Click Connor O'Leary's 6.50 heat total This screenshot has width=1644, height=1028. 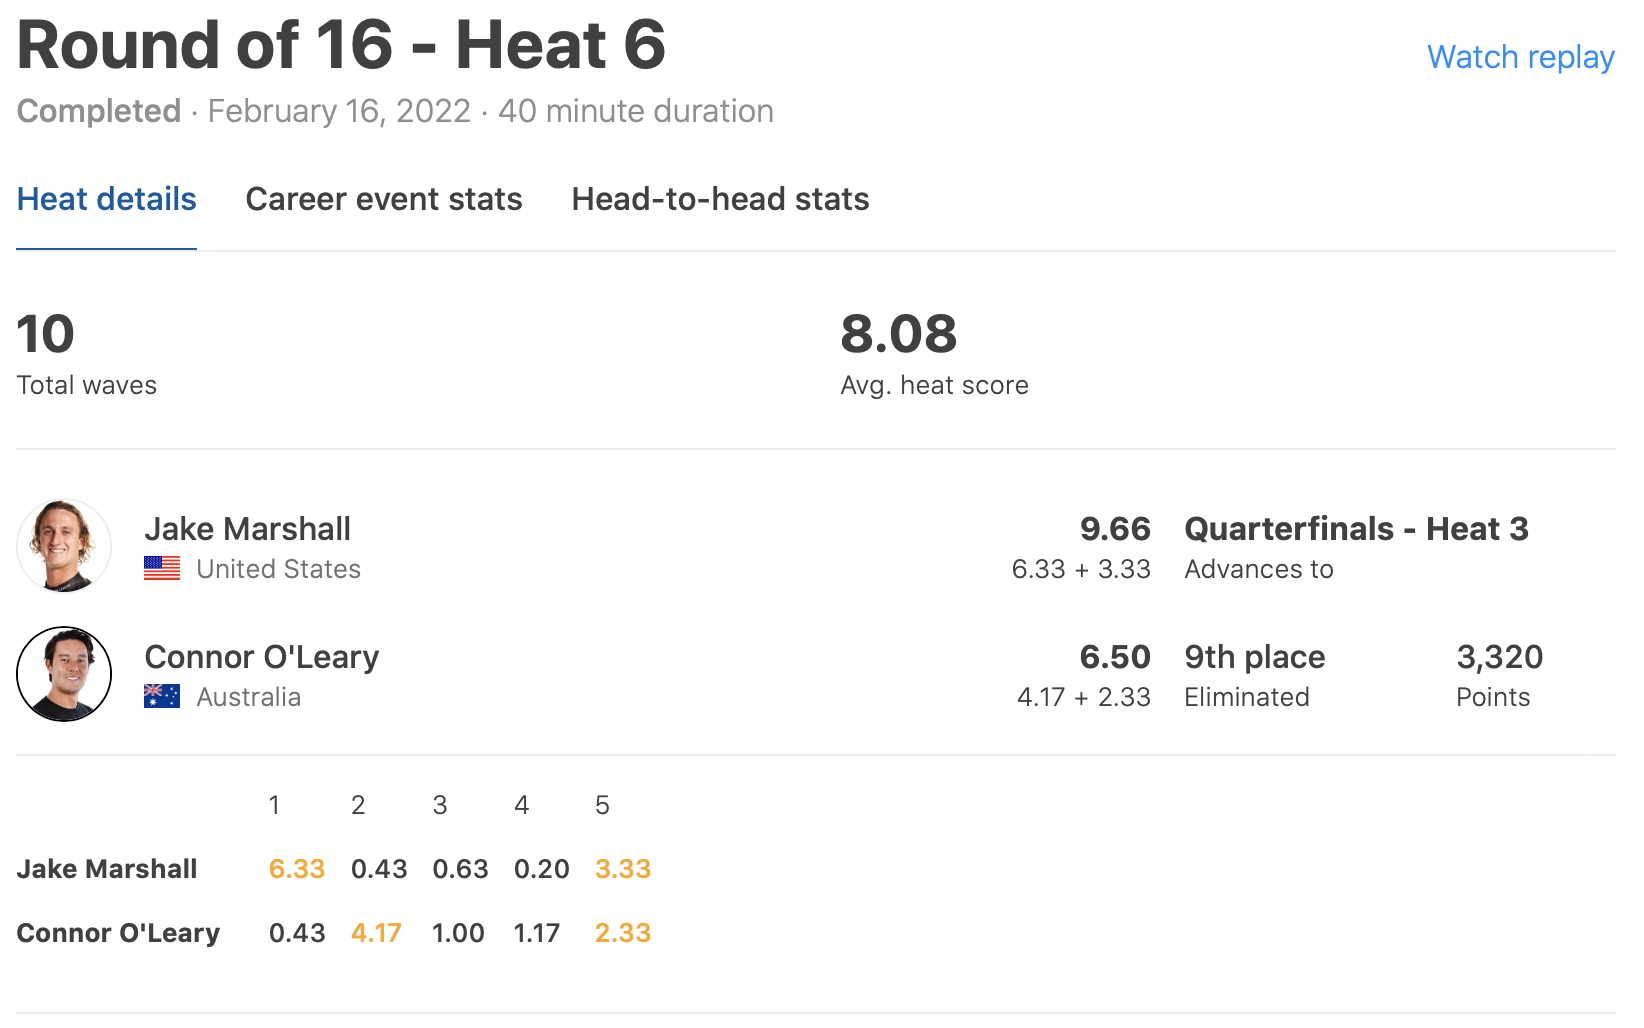(1115, 657)
